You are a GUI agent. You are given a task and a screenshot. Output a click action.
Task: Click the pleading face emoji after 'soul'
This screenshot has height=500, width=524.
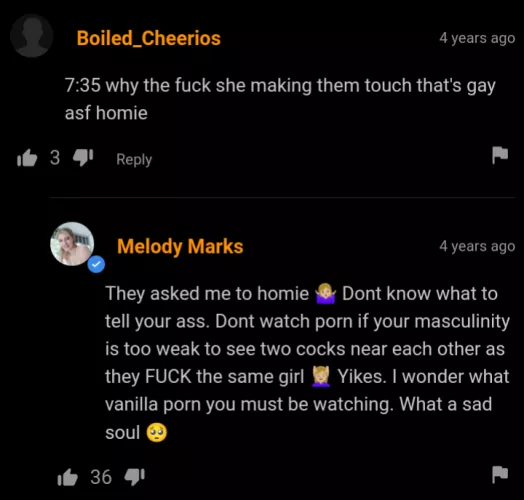pos(157,432)
